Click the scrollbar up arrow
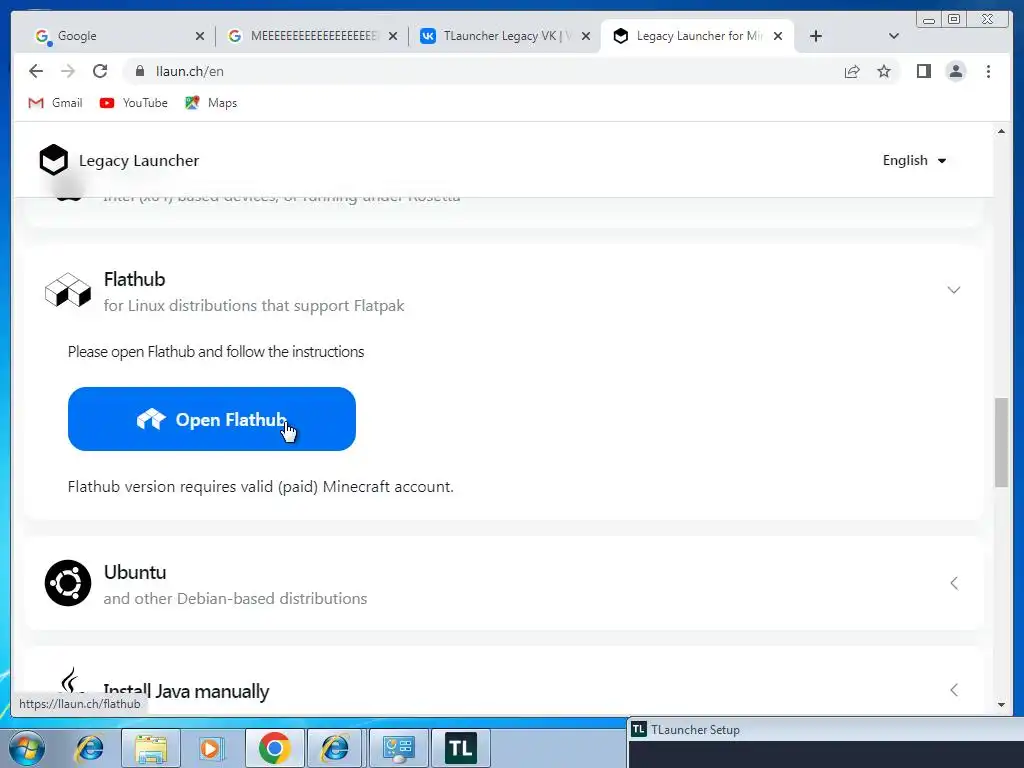This screenshot has width=1024, height=768. tap(1001, 132)
